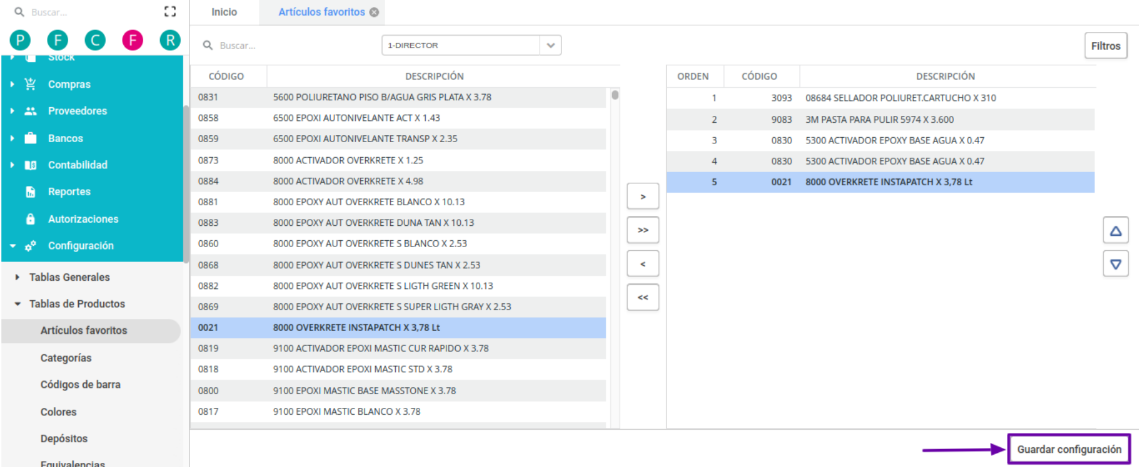1144x467 pixels.
Task: Collapse Tablas de Productos tree node
Action: 18,304
